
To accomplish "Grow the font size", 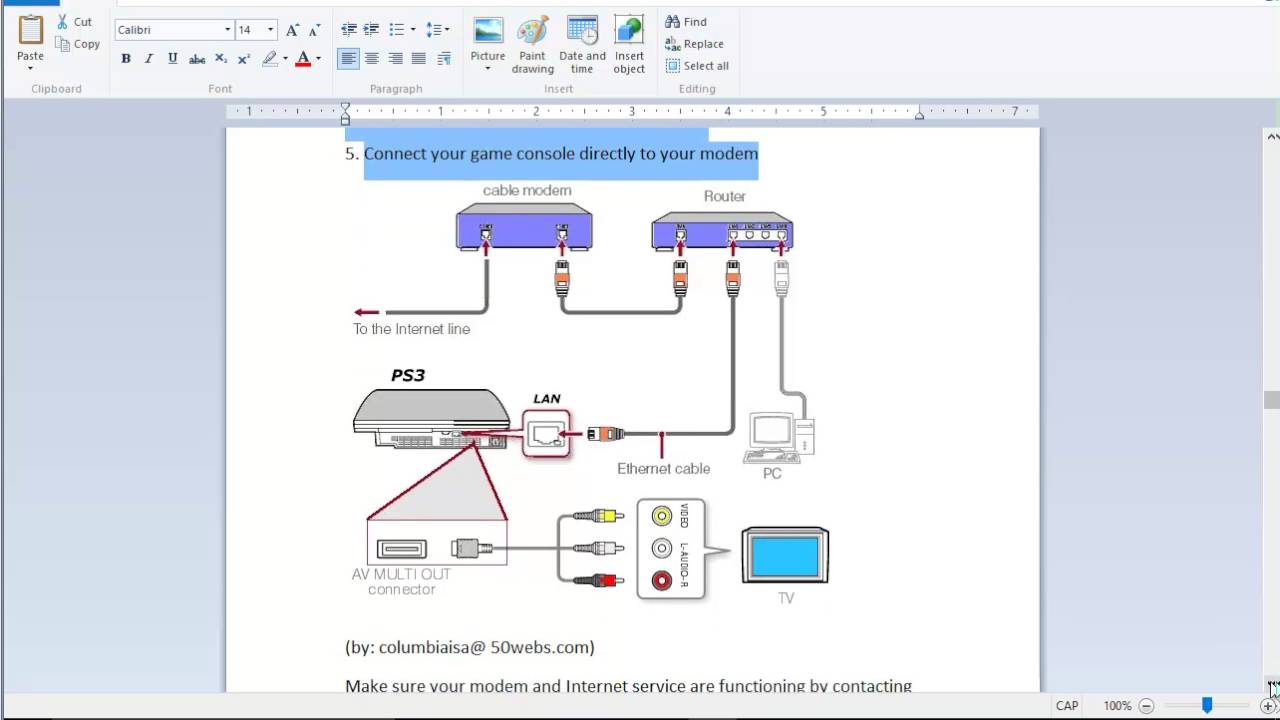I will point(293,30).
